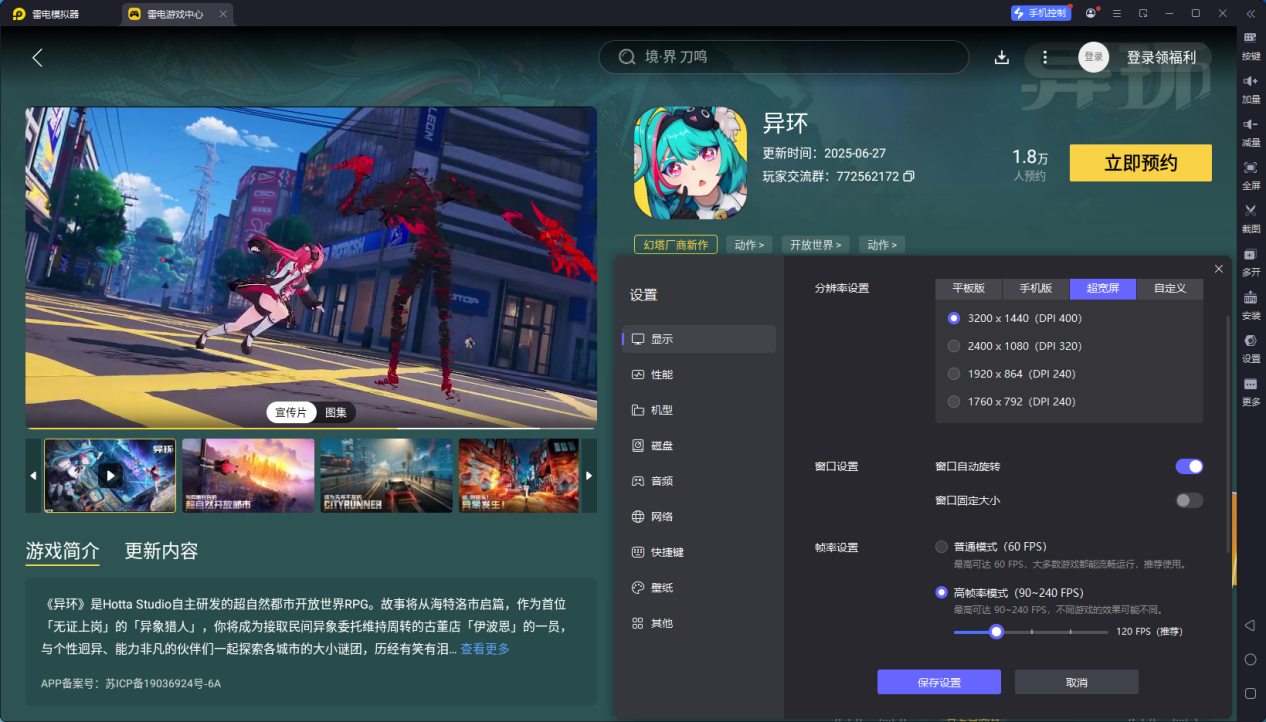This screenshot has height=722, width=1266.
Task: Open 快捷键 settings category
Action: point(699,552)
